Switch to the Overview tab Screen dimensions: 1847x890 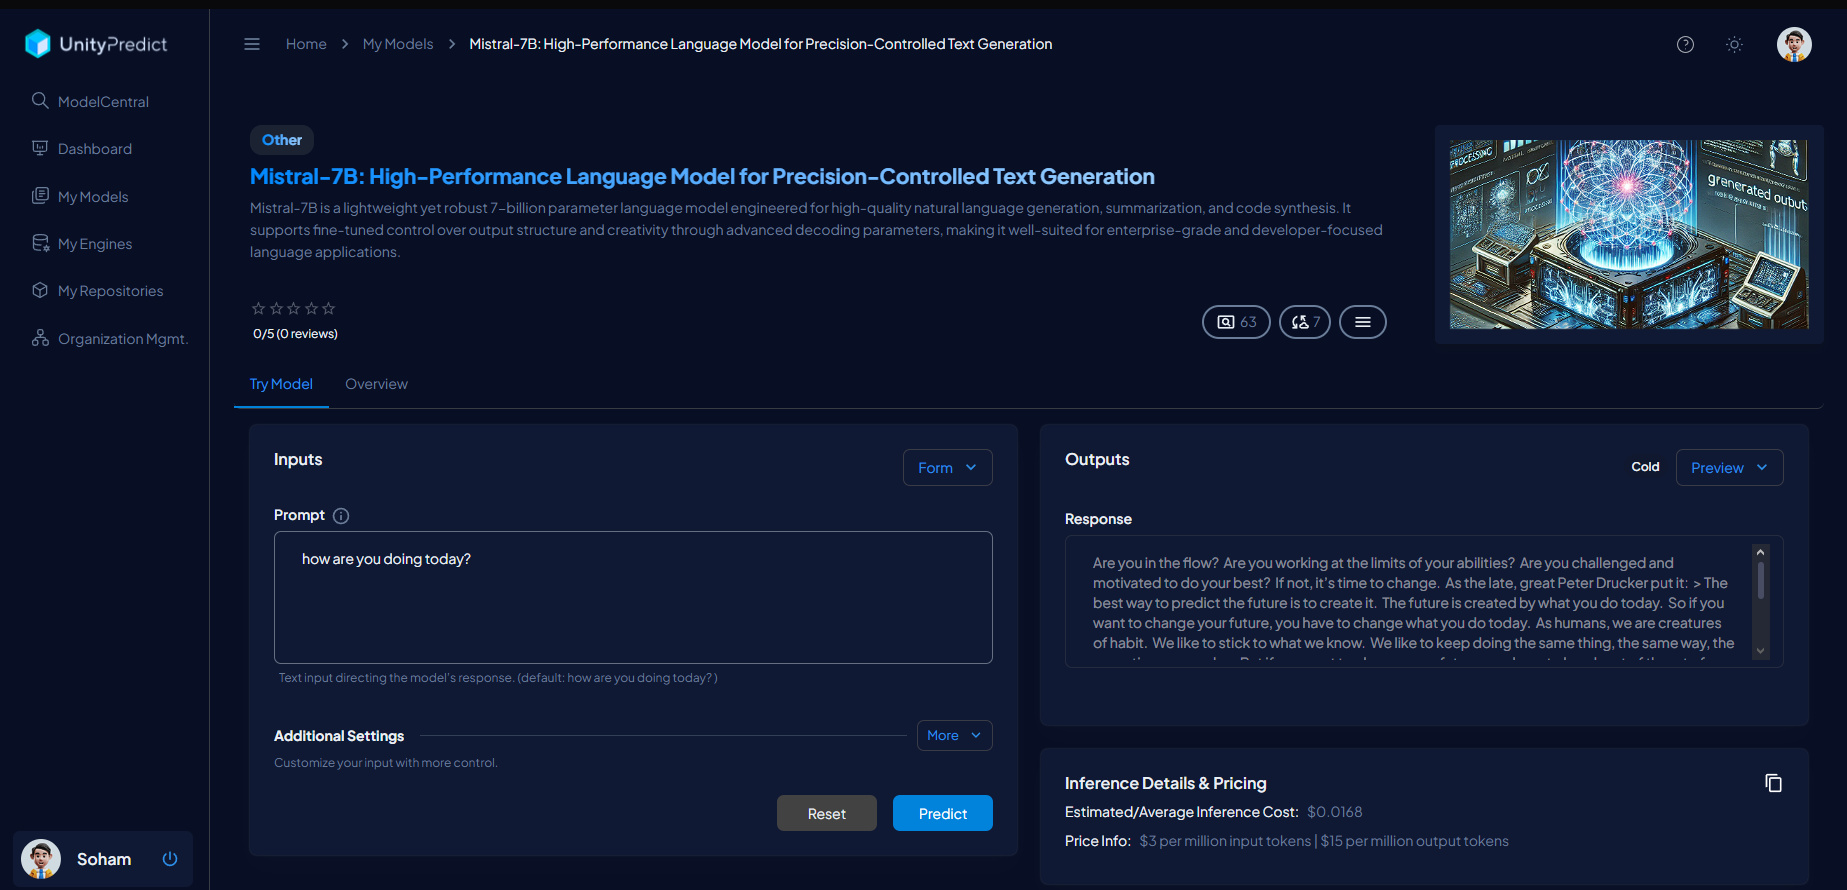click(x=376, y=384)
